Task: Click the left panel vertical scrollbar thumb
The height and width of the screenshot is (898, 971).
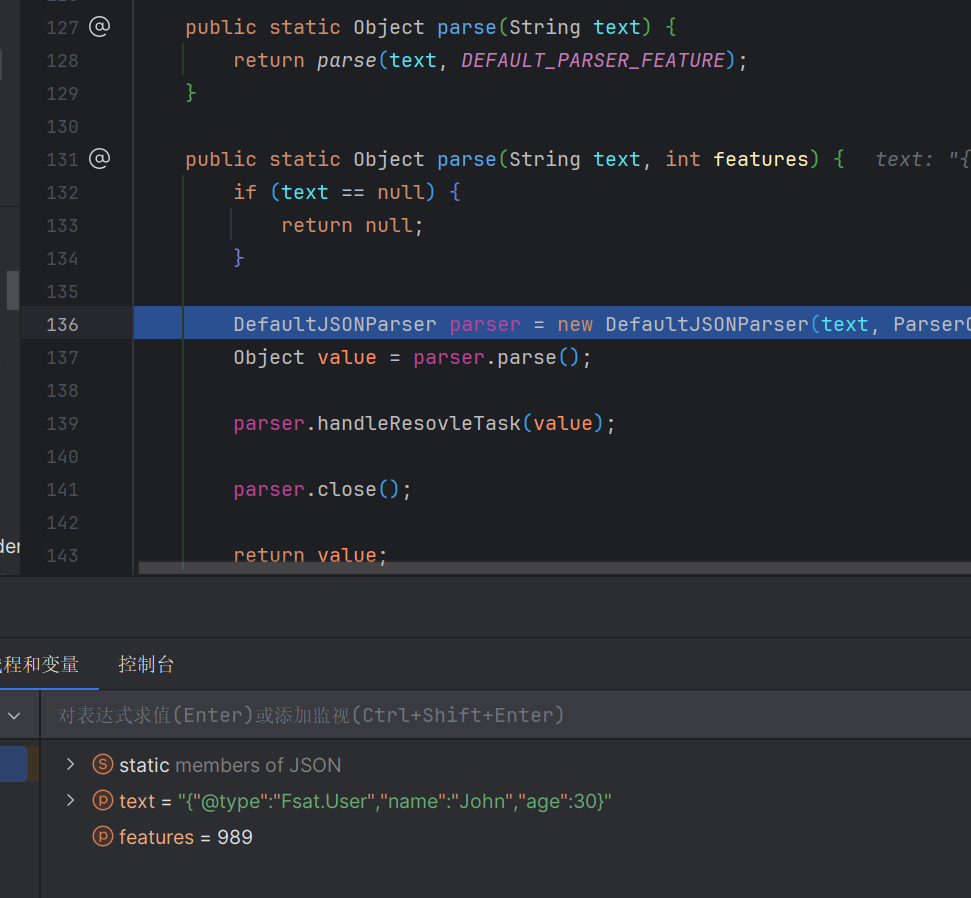Action: [x=12, y=290]
